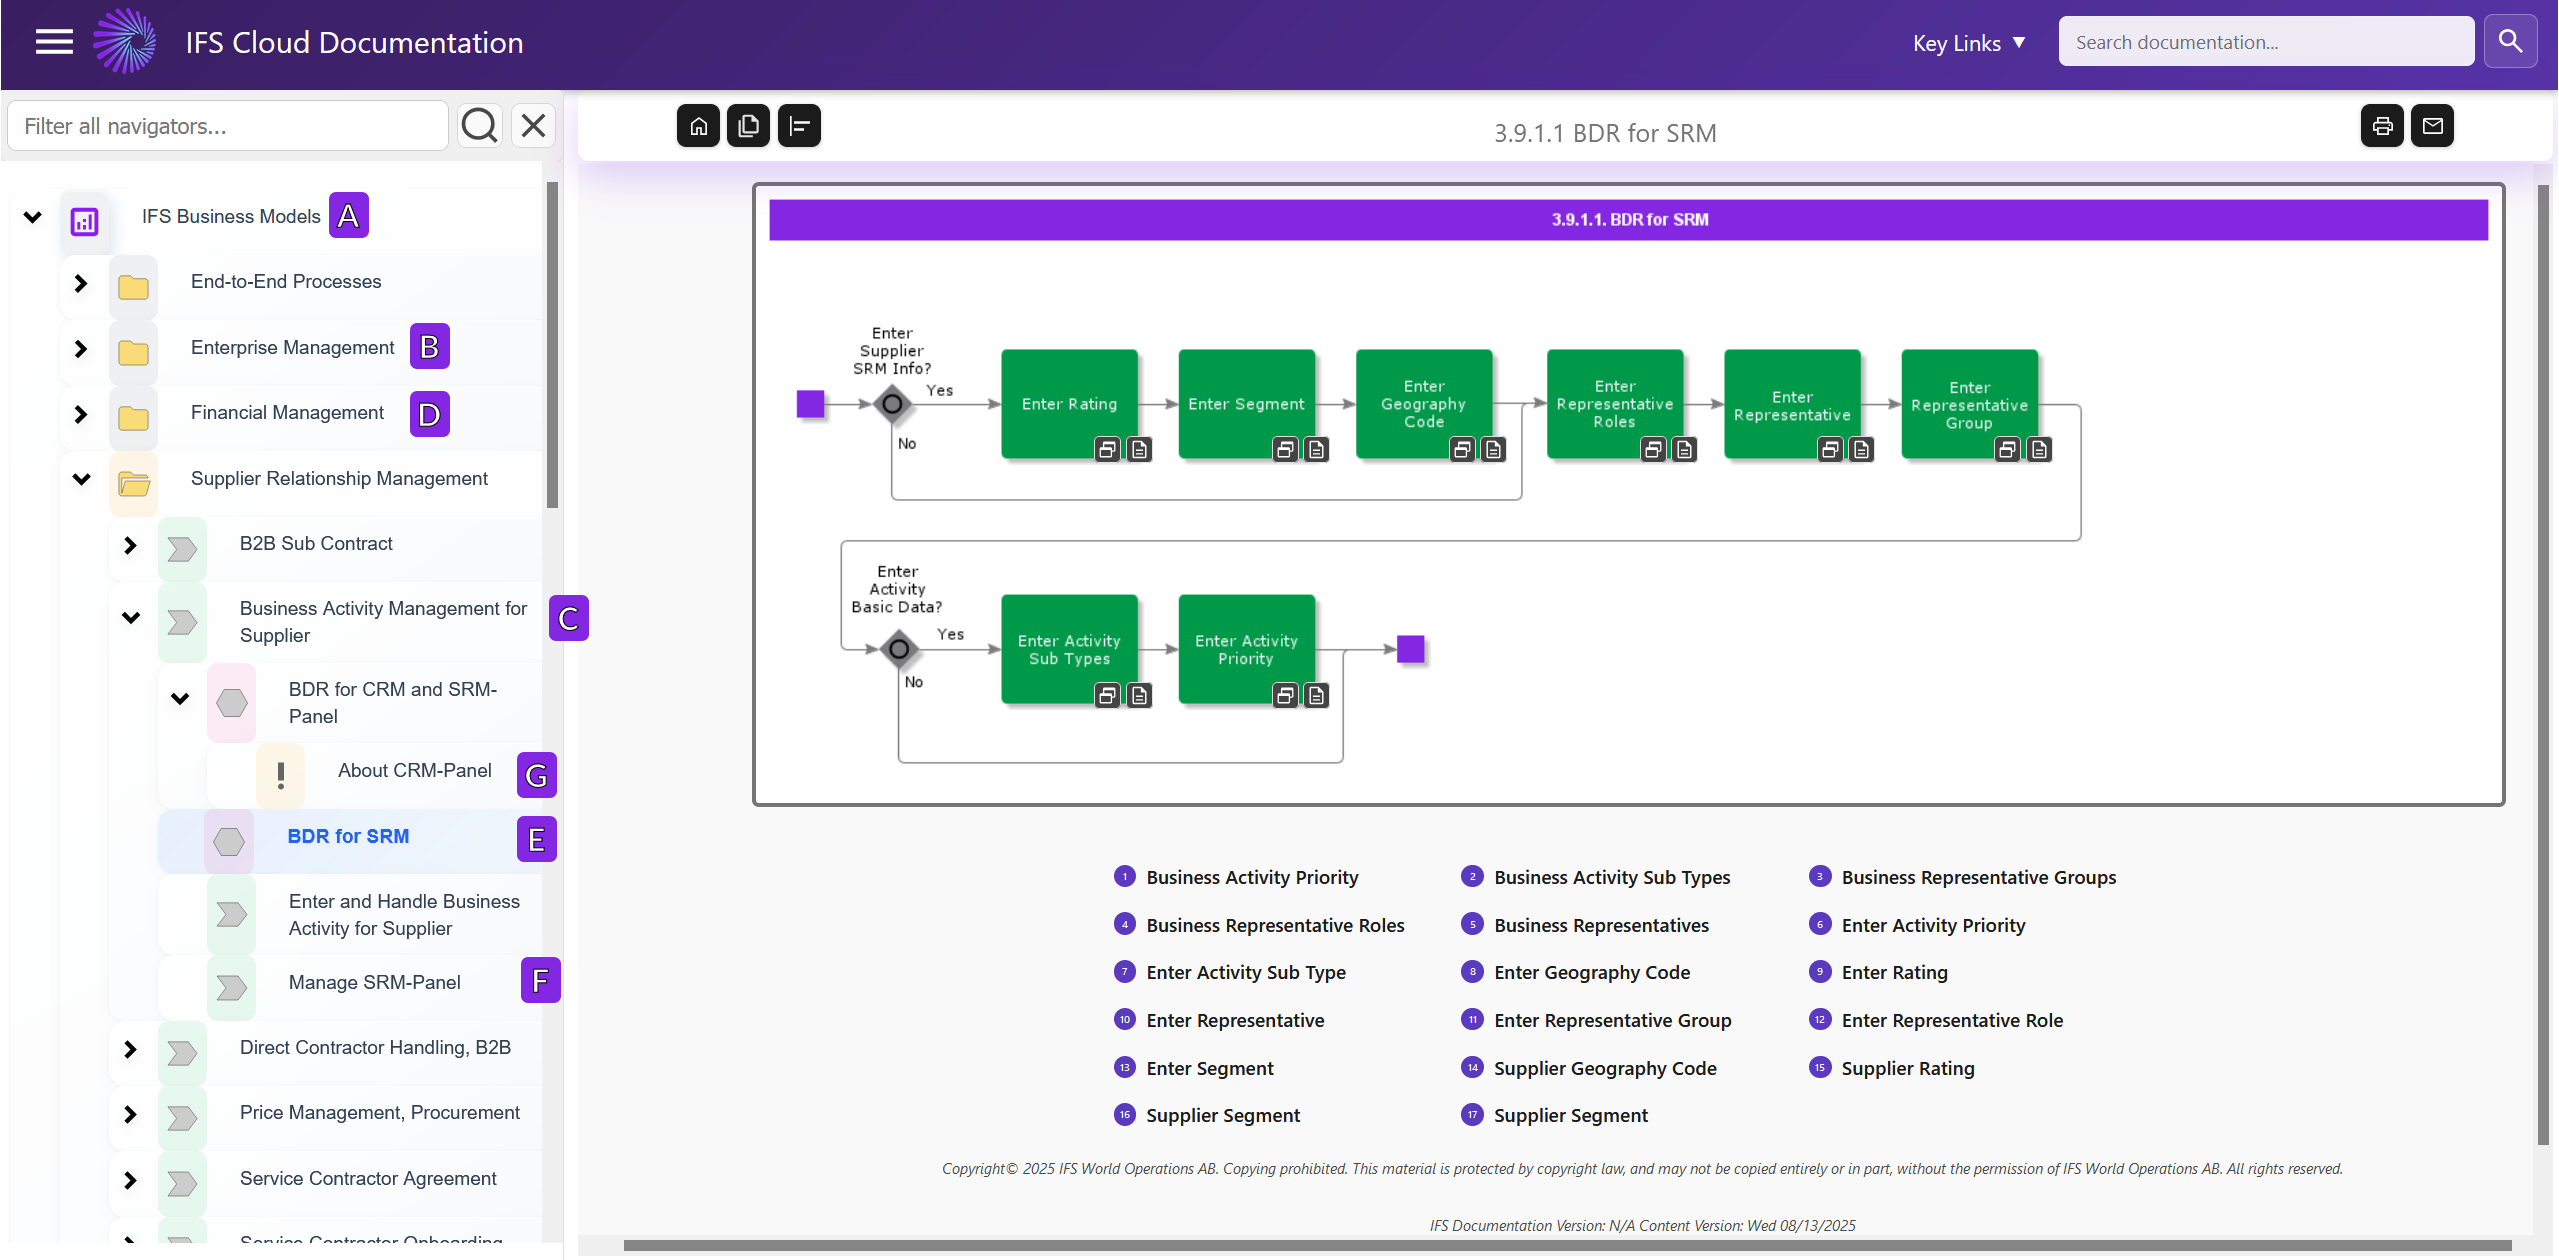Expand the Financial Management node
Image resolution: width=2559 pixels, height=1260 pixels.
80,414
